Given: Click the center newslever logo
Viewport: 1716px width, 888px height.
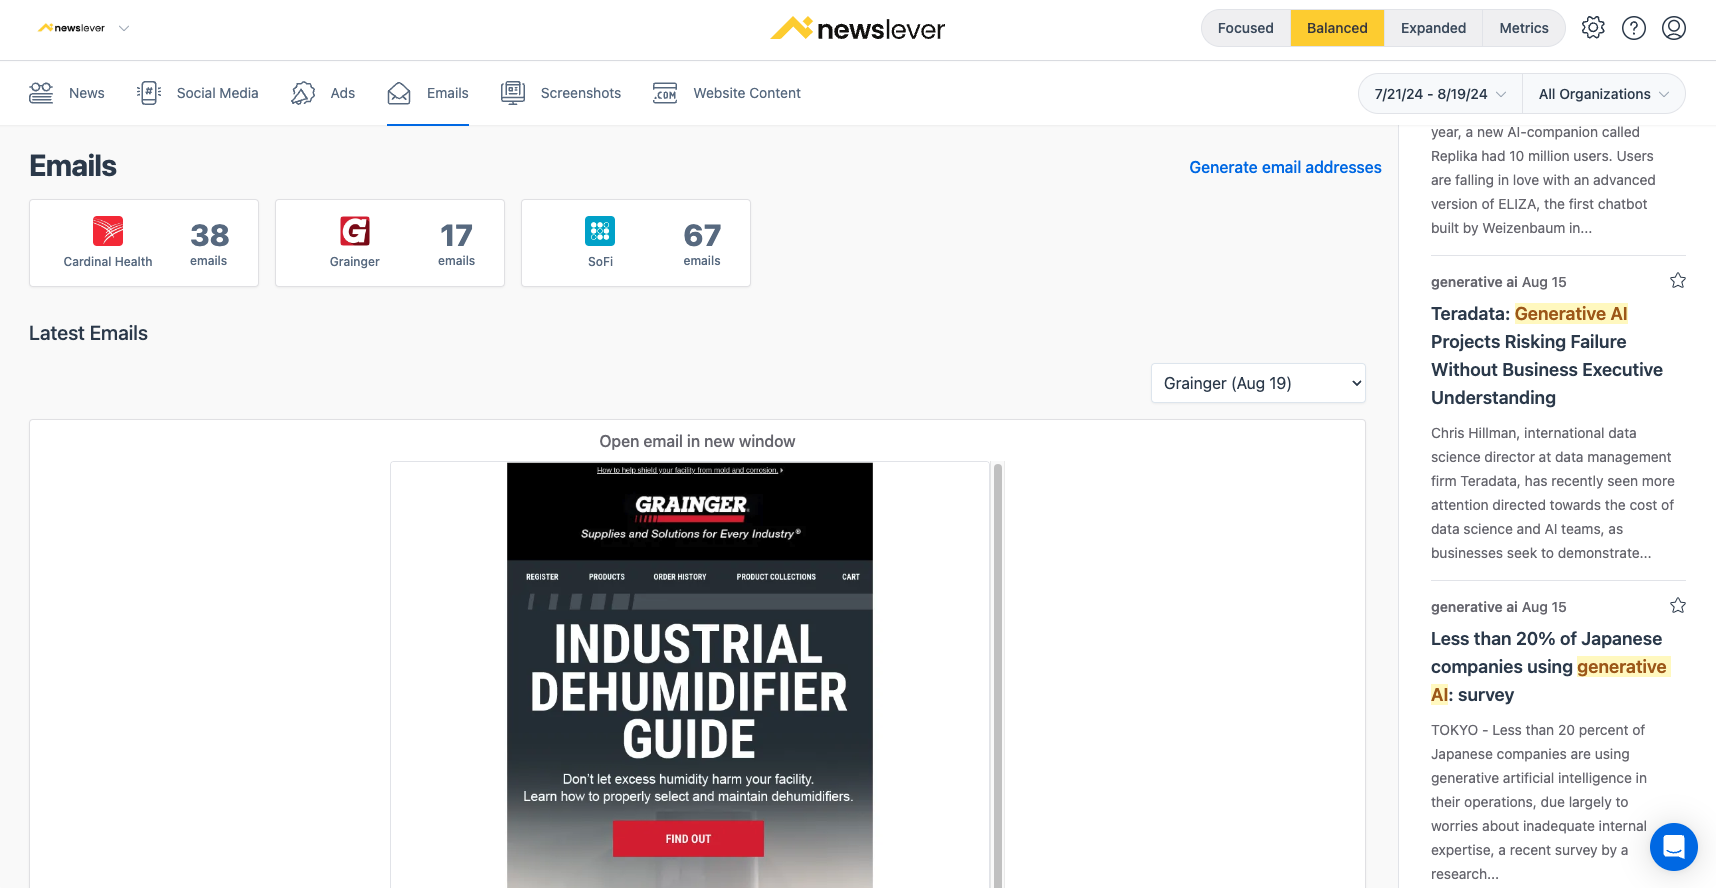Looking at the screenshot, I should click(x=858, y=29).
